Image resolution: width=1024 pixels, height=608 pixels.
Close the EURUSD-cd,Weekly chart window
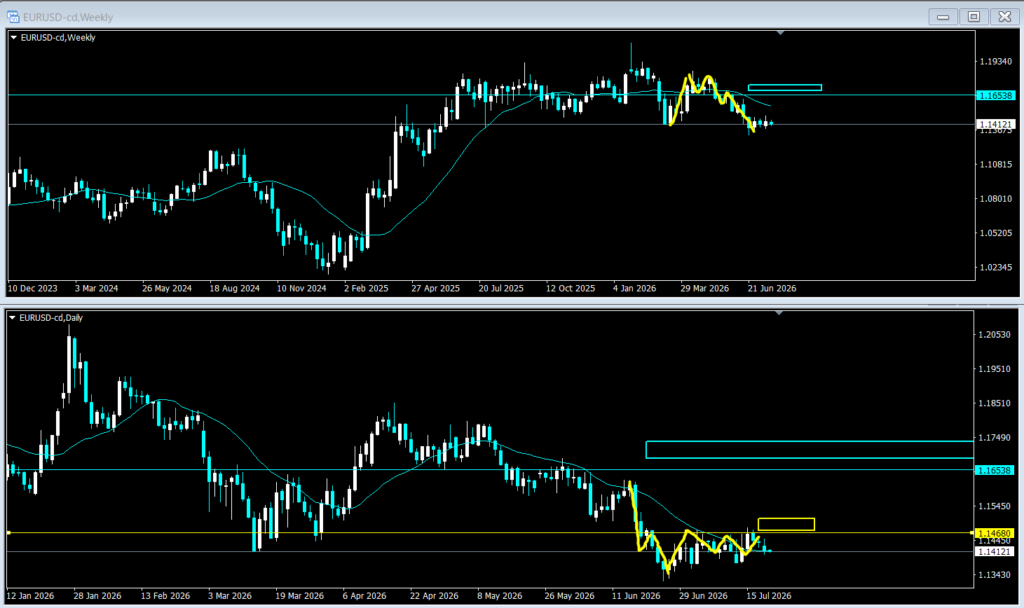[1004, 17]
